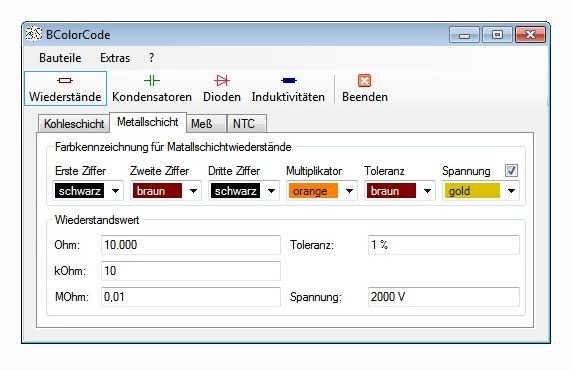
Task: Open the ? help menu
Action: point(151,58)
